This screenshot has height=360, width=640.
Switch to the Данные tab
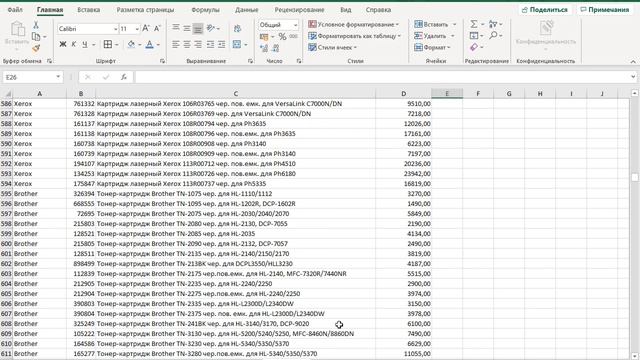(x=247, y=9)
